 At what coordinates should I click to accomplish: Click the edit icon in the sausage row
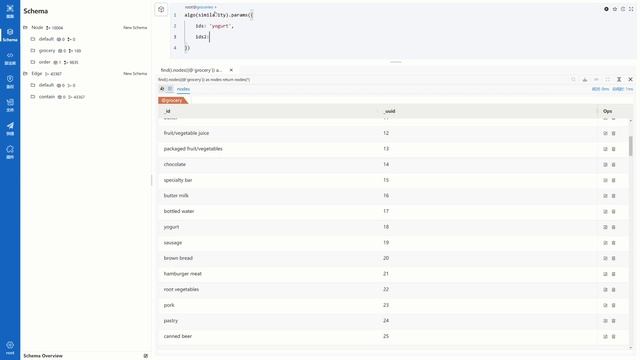[x=605, y=243]
